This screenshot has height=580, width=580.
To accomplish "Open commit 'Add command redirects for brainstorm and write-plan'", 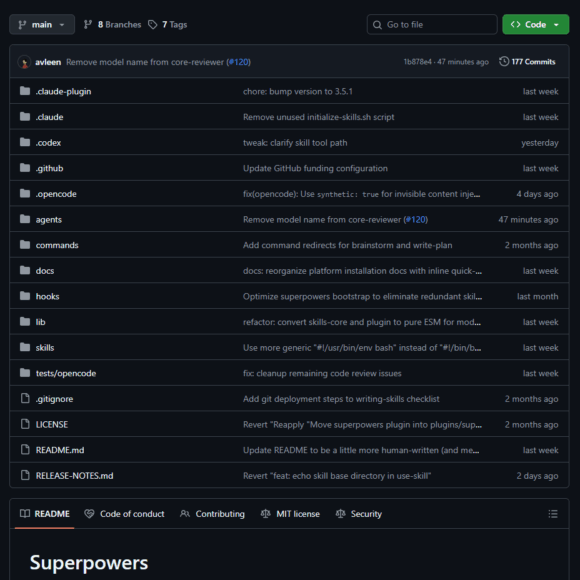I will [347, 245].
